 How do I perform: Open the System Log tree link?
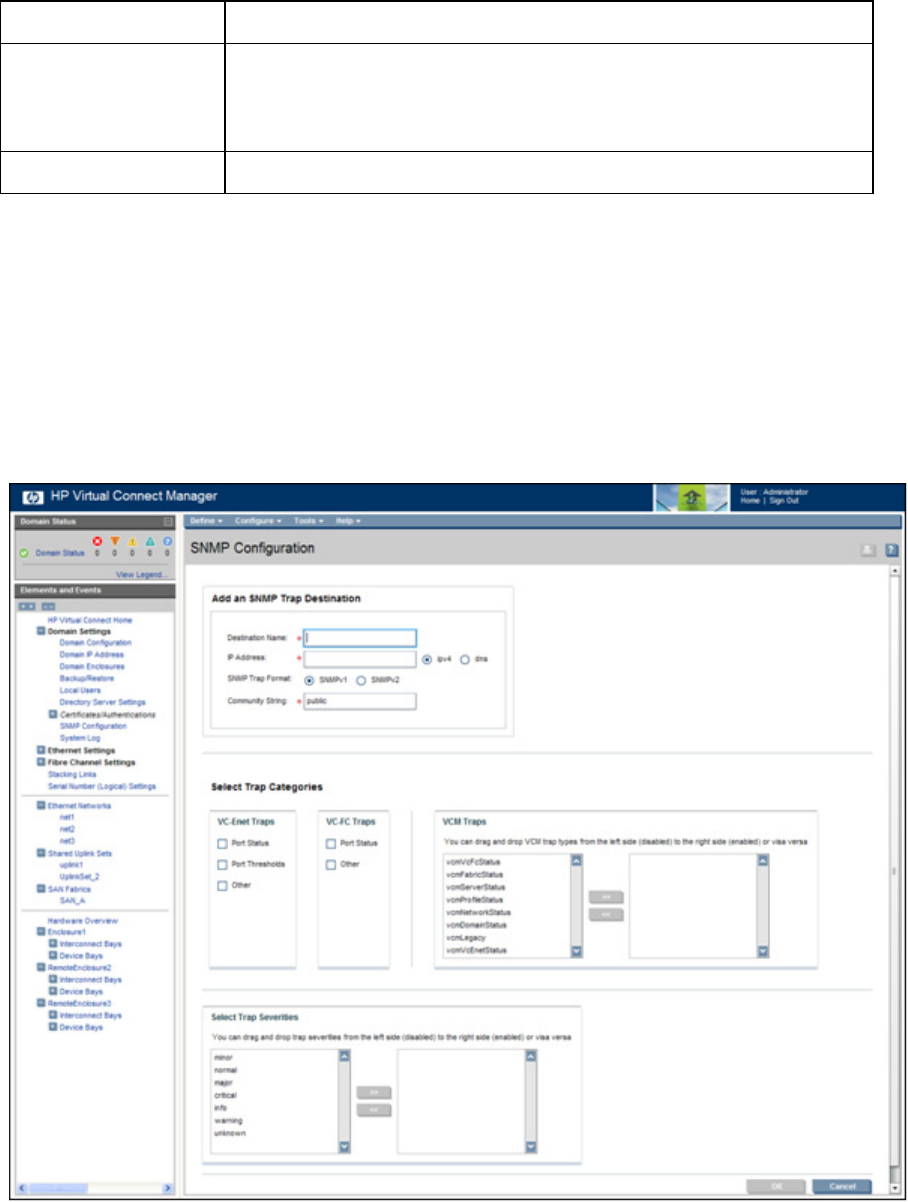pos(80,738)
